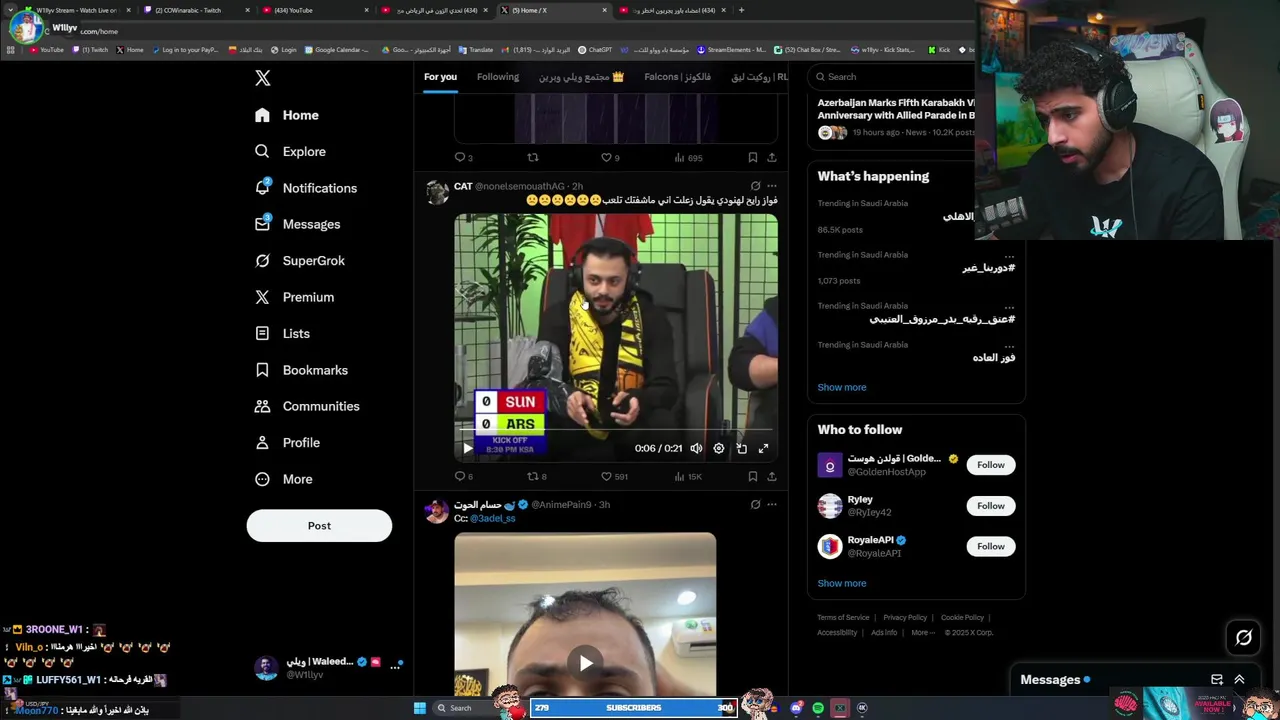The image size is (1280, 720).
Task: Open Cookie Policy link
Action: point(962,618)
